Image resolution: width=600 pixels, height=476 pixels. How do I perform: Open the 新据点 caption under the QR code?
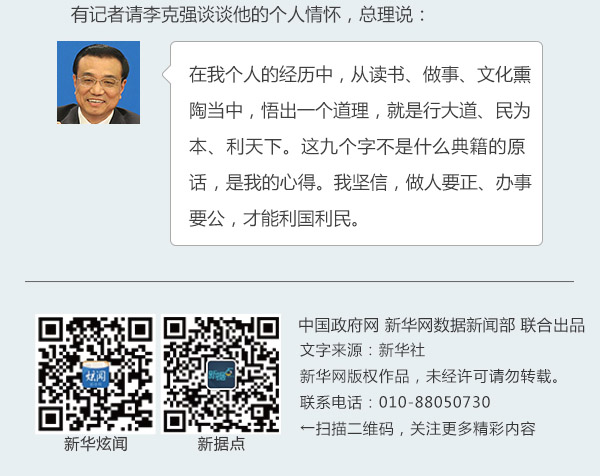[221, 444]
